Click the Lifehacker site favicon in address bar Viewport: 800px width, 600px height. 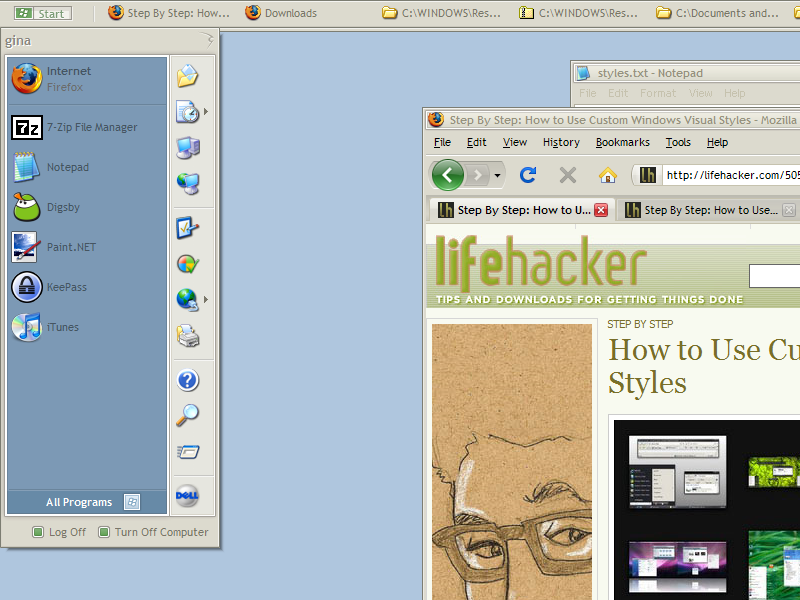click(x=648, y=175)
